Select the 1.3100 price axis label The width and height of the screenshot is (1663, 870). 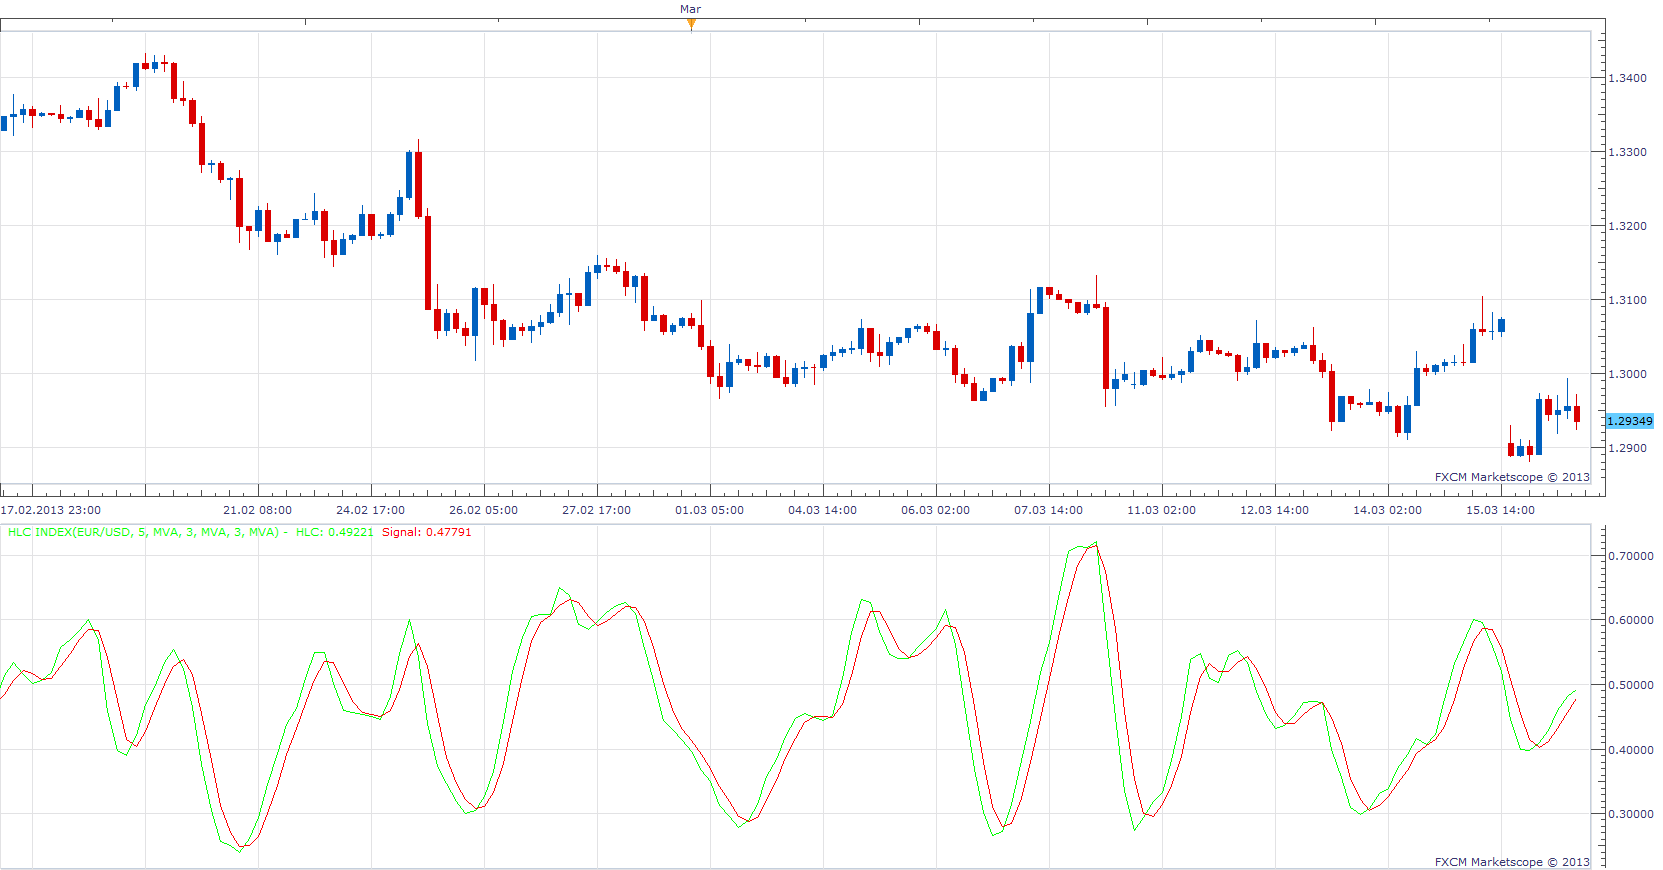(x=1627, y=300)
